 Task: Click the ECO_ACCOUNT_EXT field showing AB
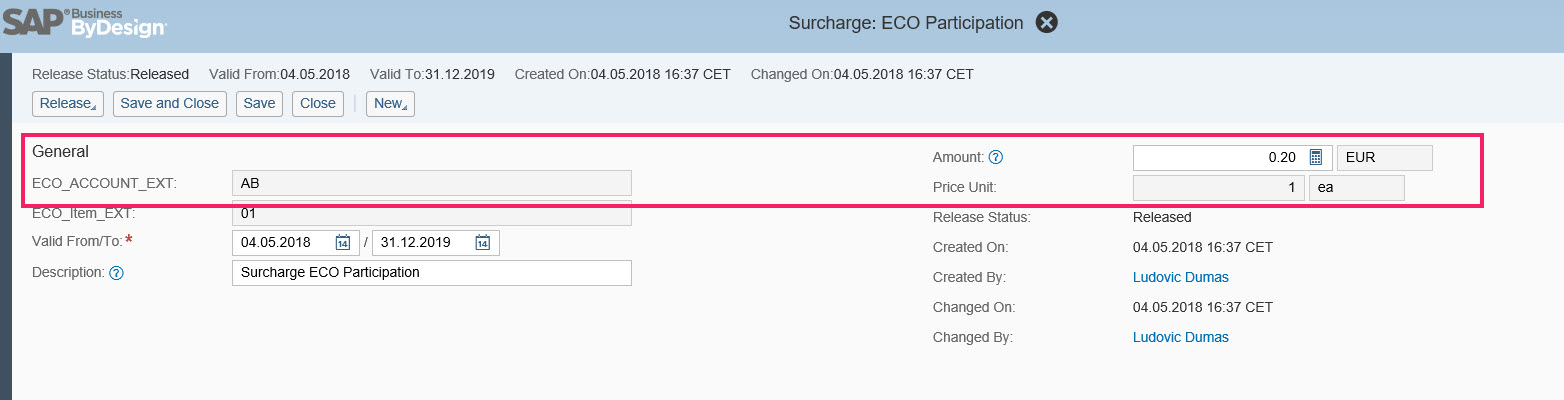pos(432,183)
